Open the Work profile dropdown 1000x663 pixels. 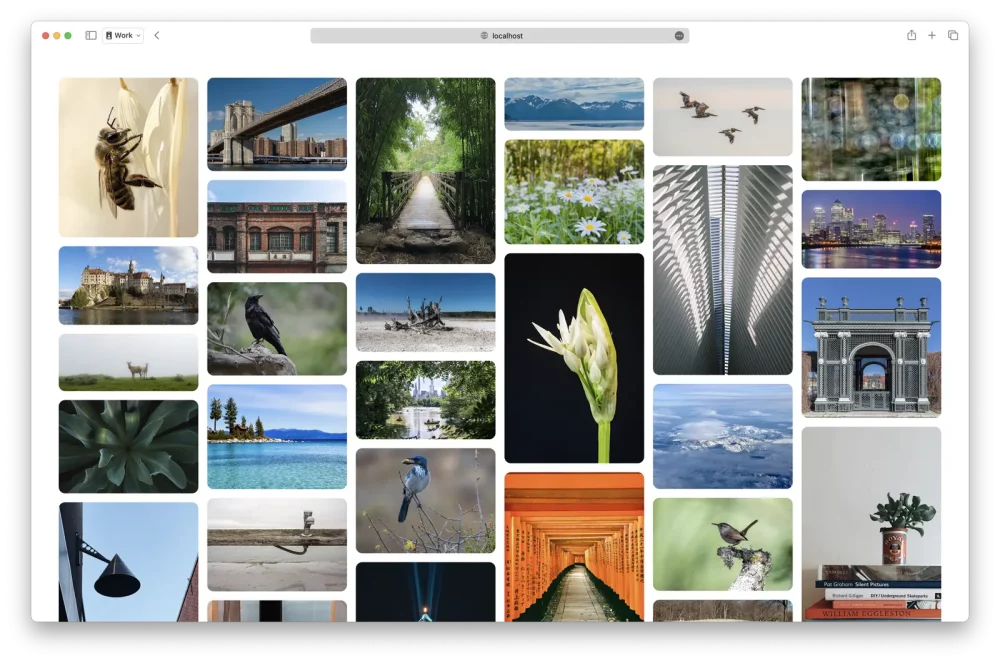tap(123, 35)
